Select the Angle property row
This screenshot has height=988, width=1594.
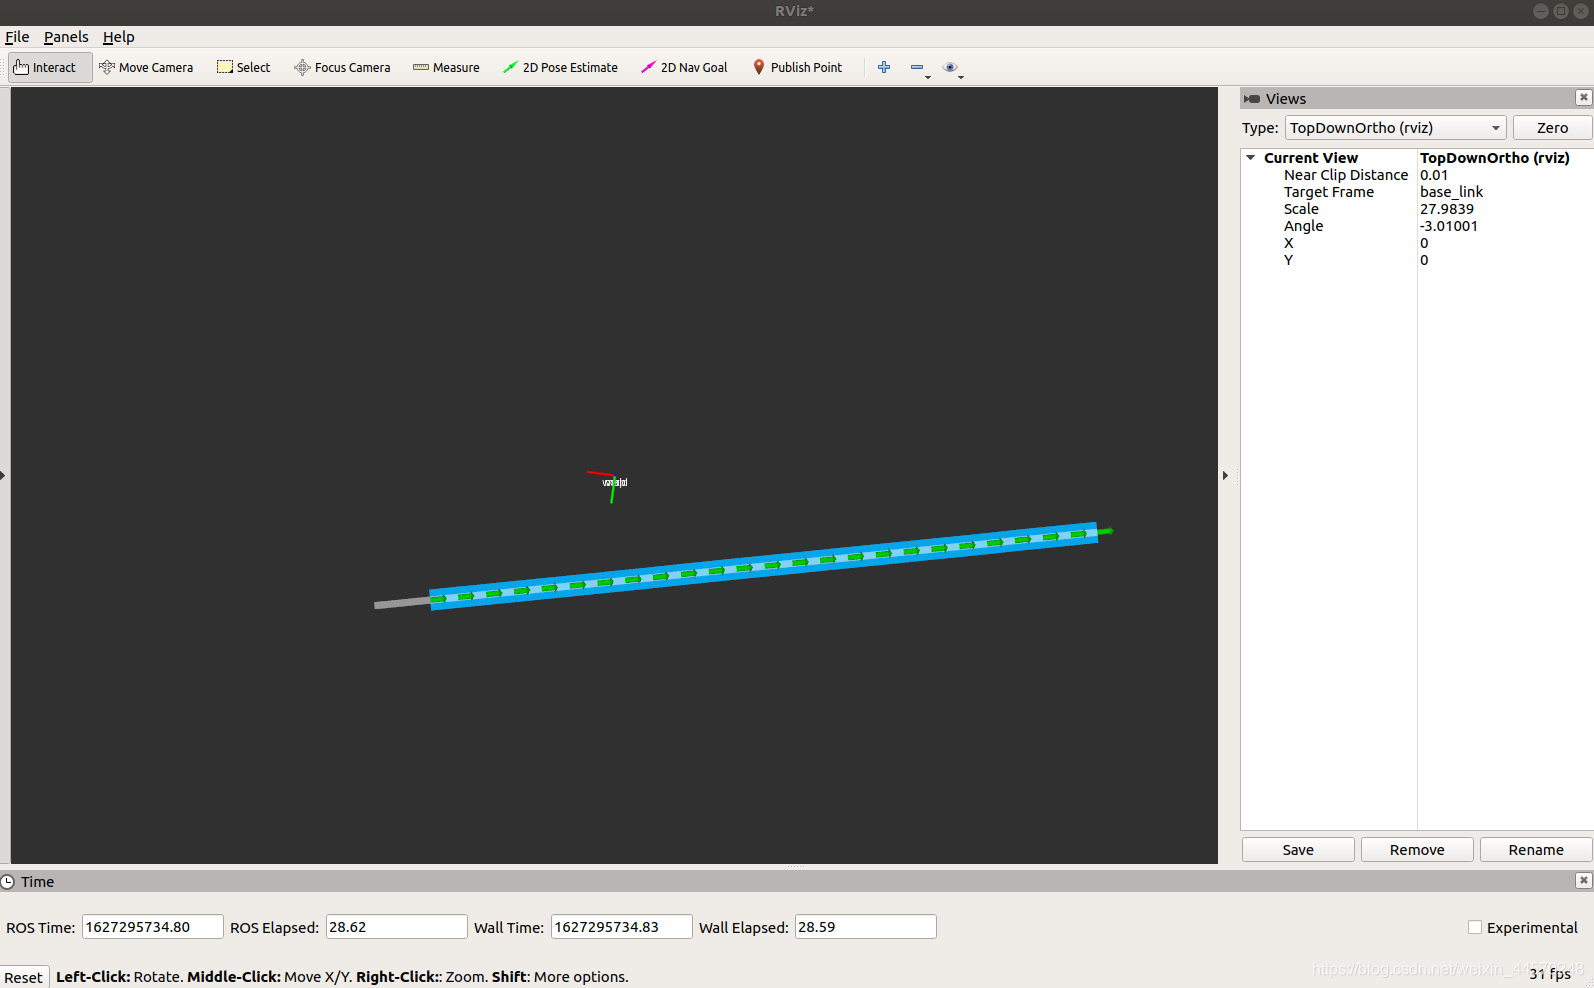click(x=1417, y=226)
